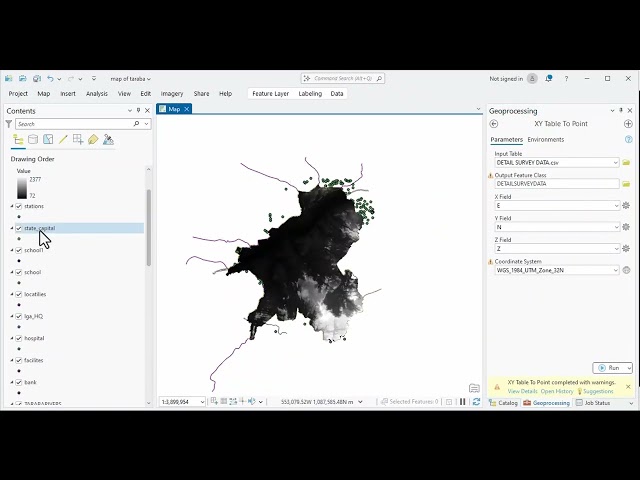Uncheck the state_capital layer checkbox
The image size is (640, 480).
pos(18,228)
